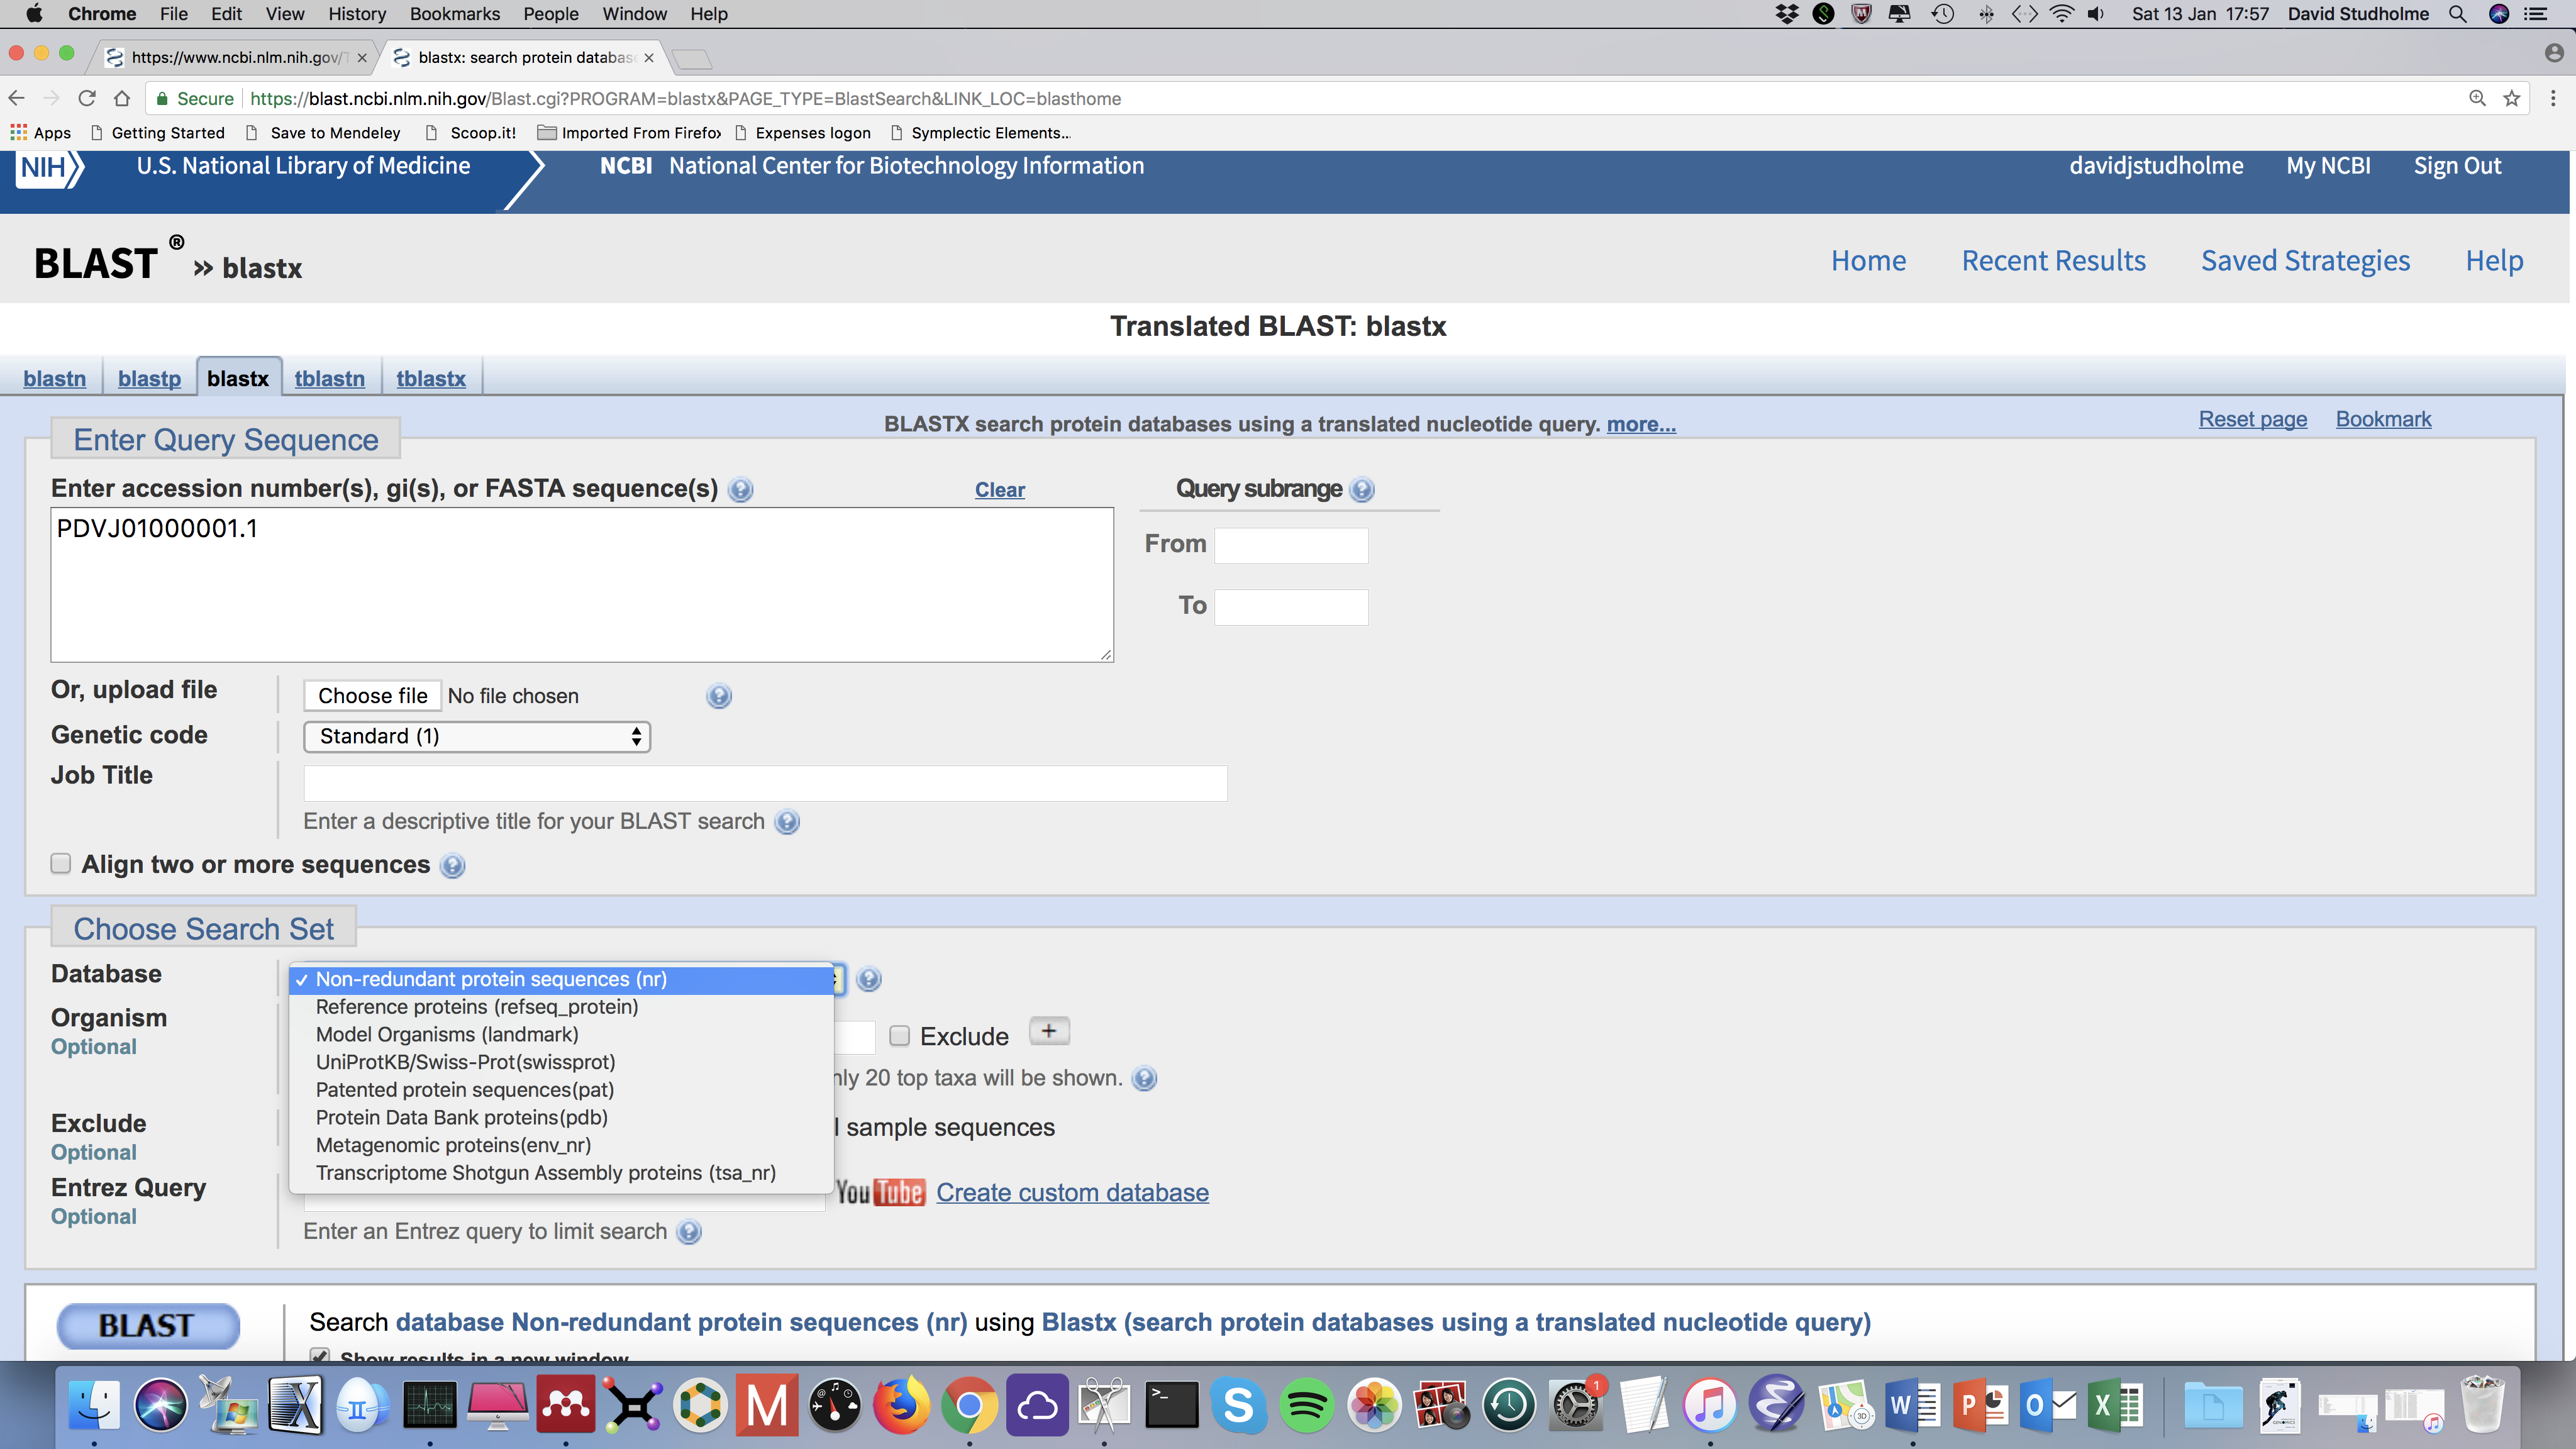Click help icon beside FASTA sequence label

[740, 490]
